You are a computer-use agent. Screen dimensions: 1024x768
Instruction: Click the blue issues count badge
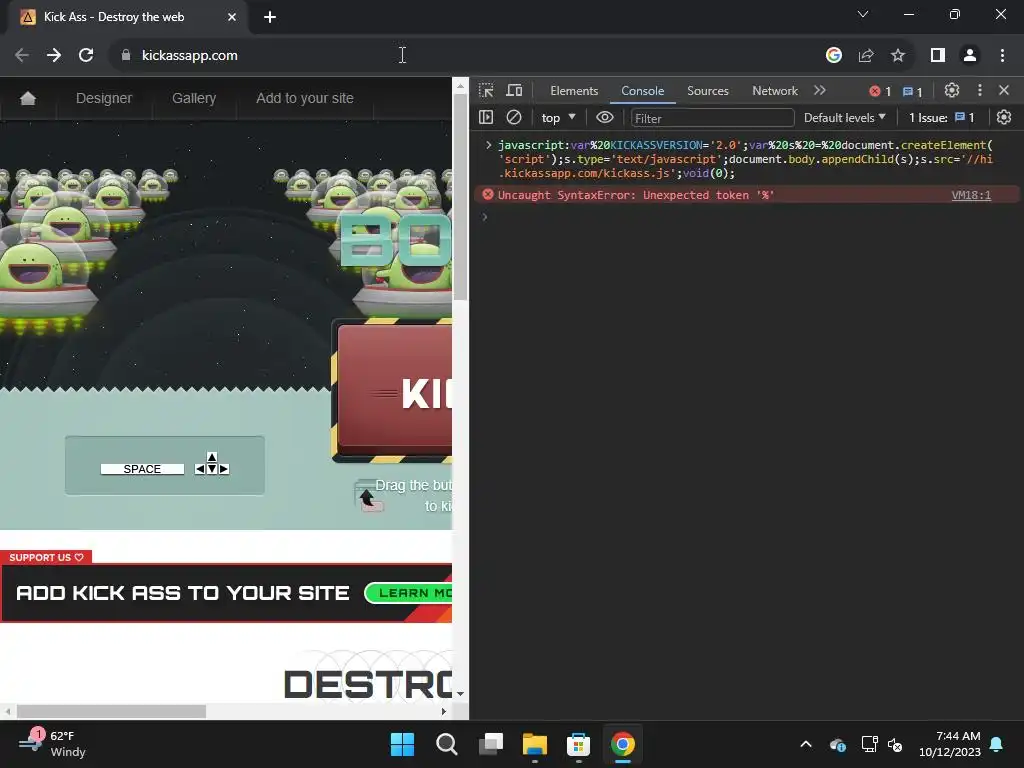pyautogui.click(x=912, y=91)
